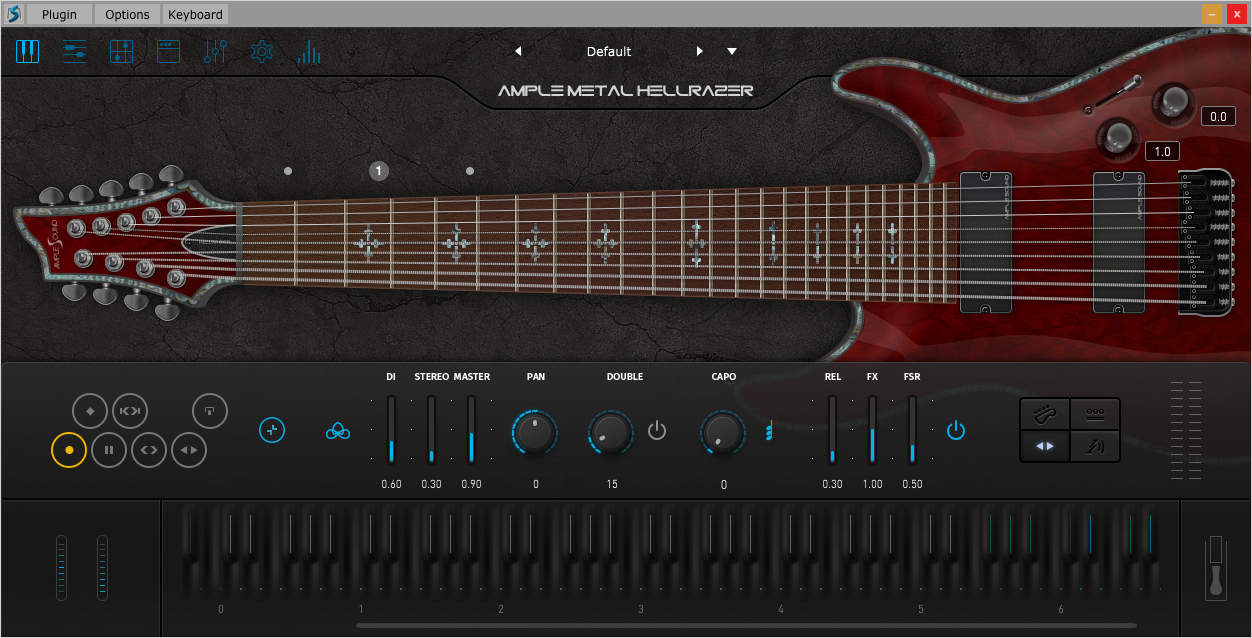Minimize the plugin window
The image size is (1252, 638).
tap(1212, 14)
